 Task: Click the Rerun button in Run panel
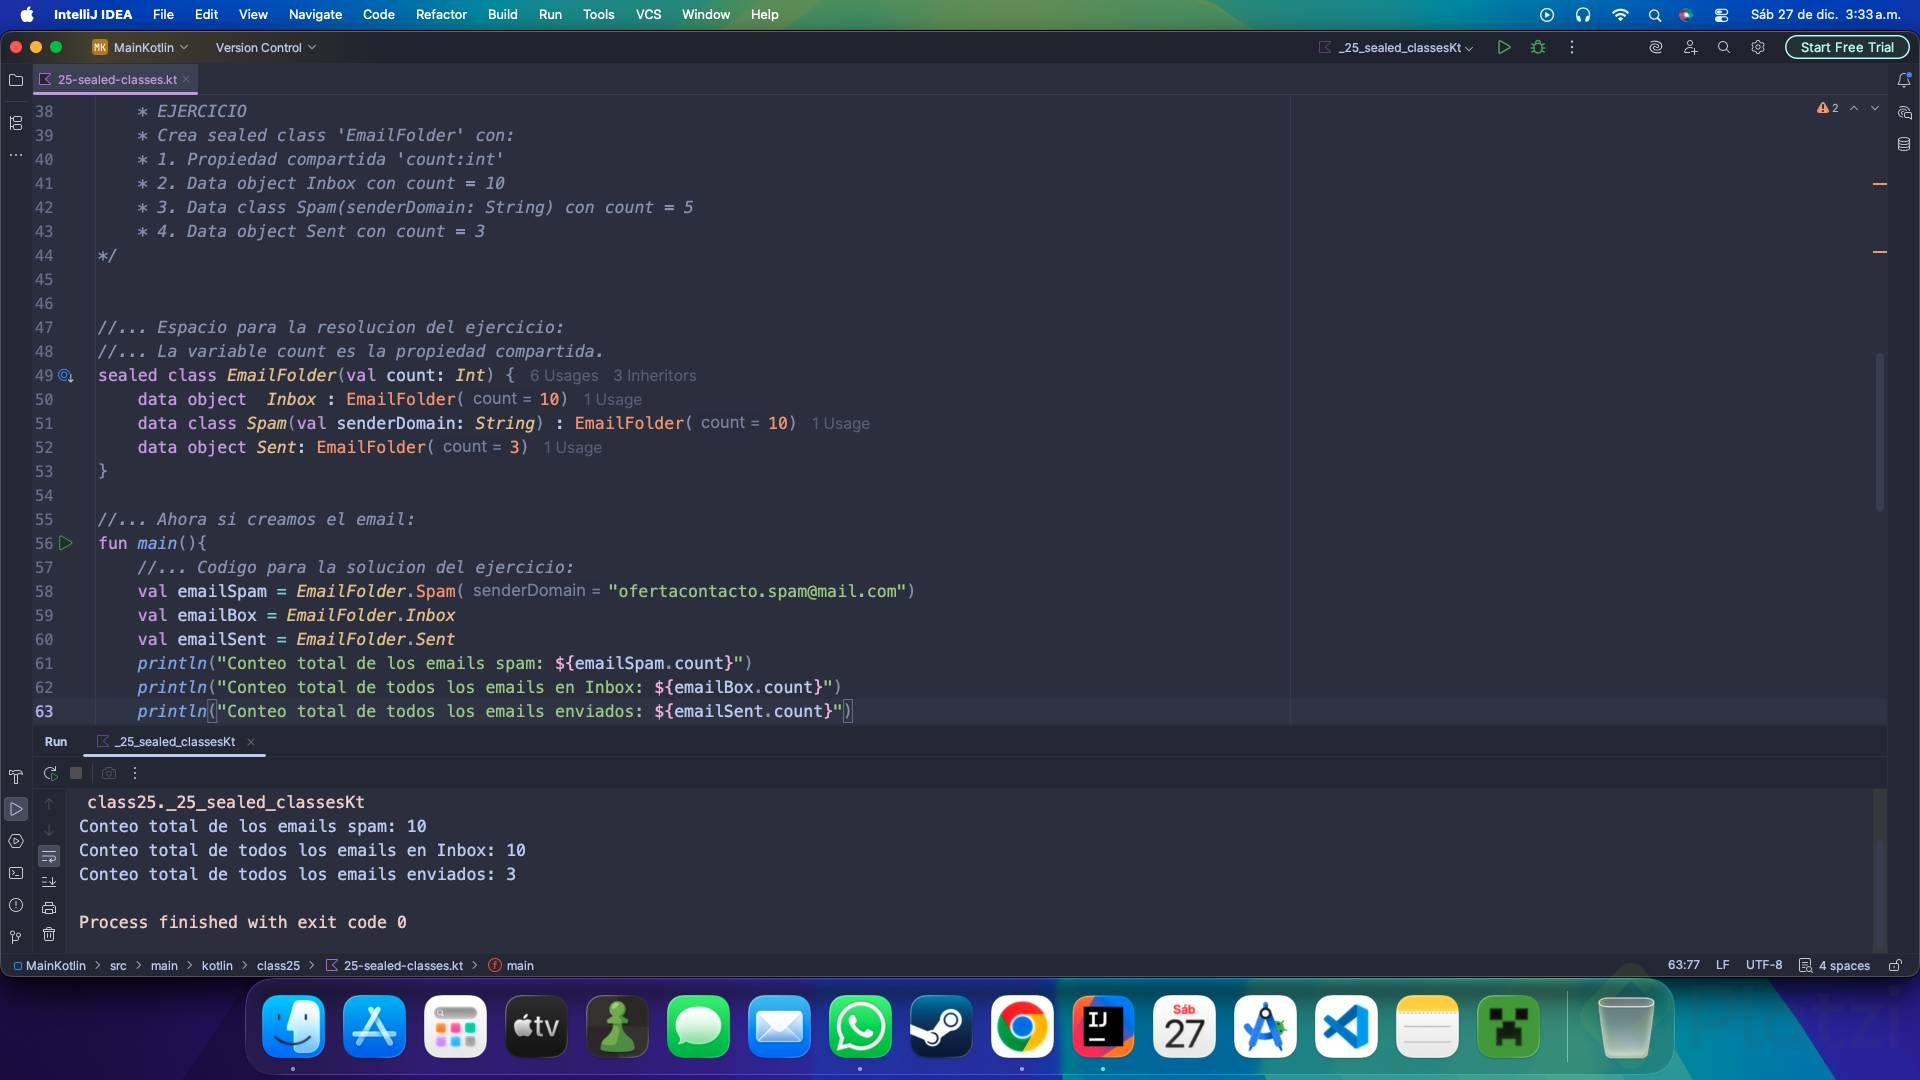coord(50,773)
